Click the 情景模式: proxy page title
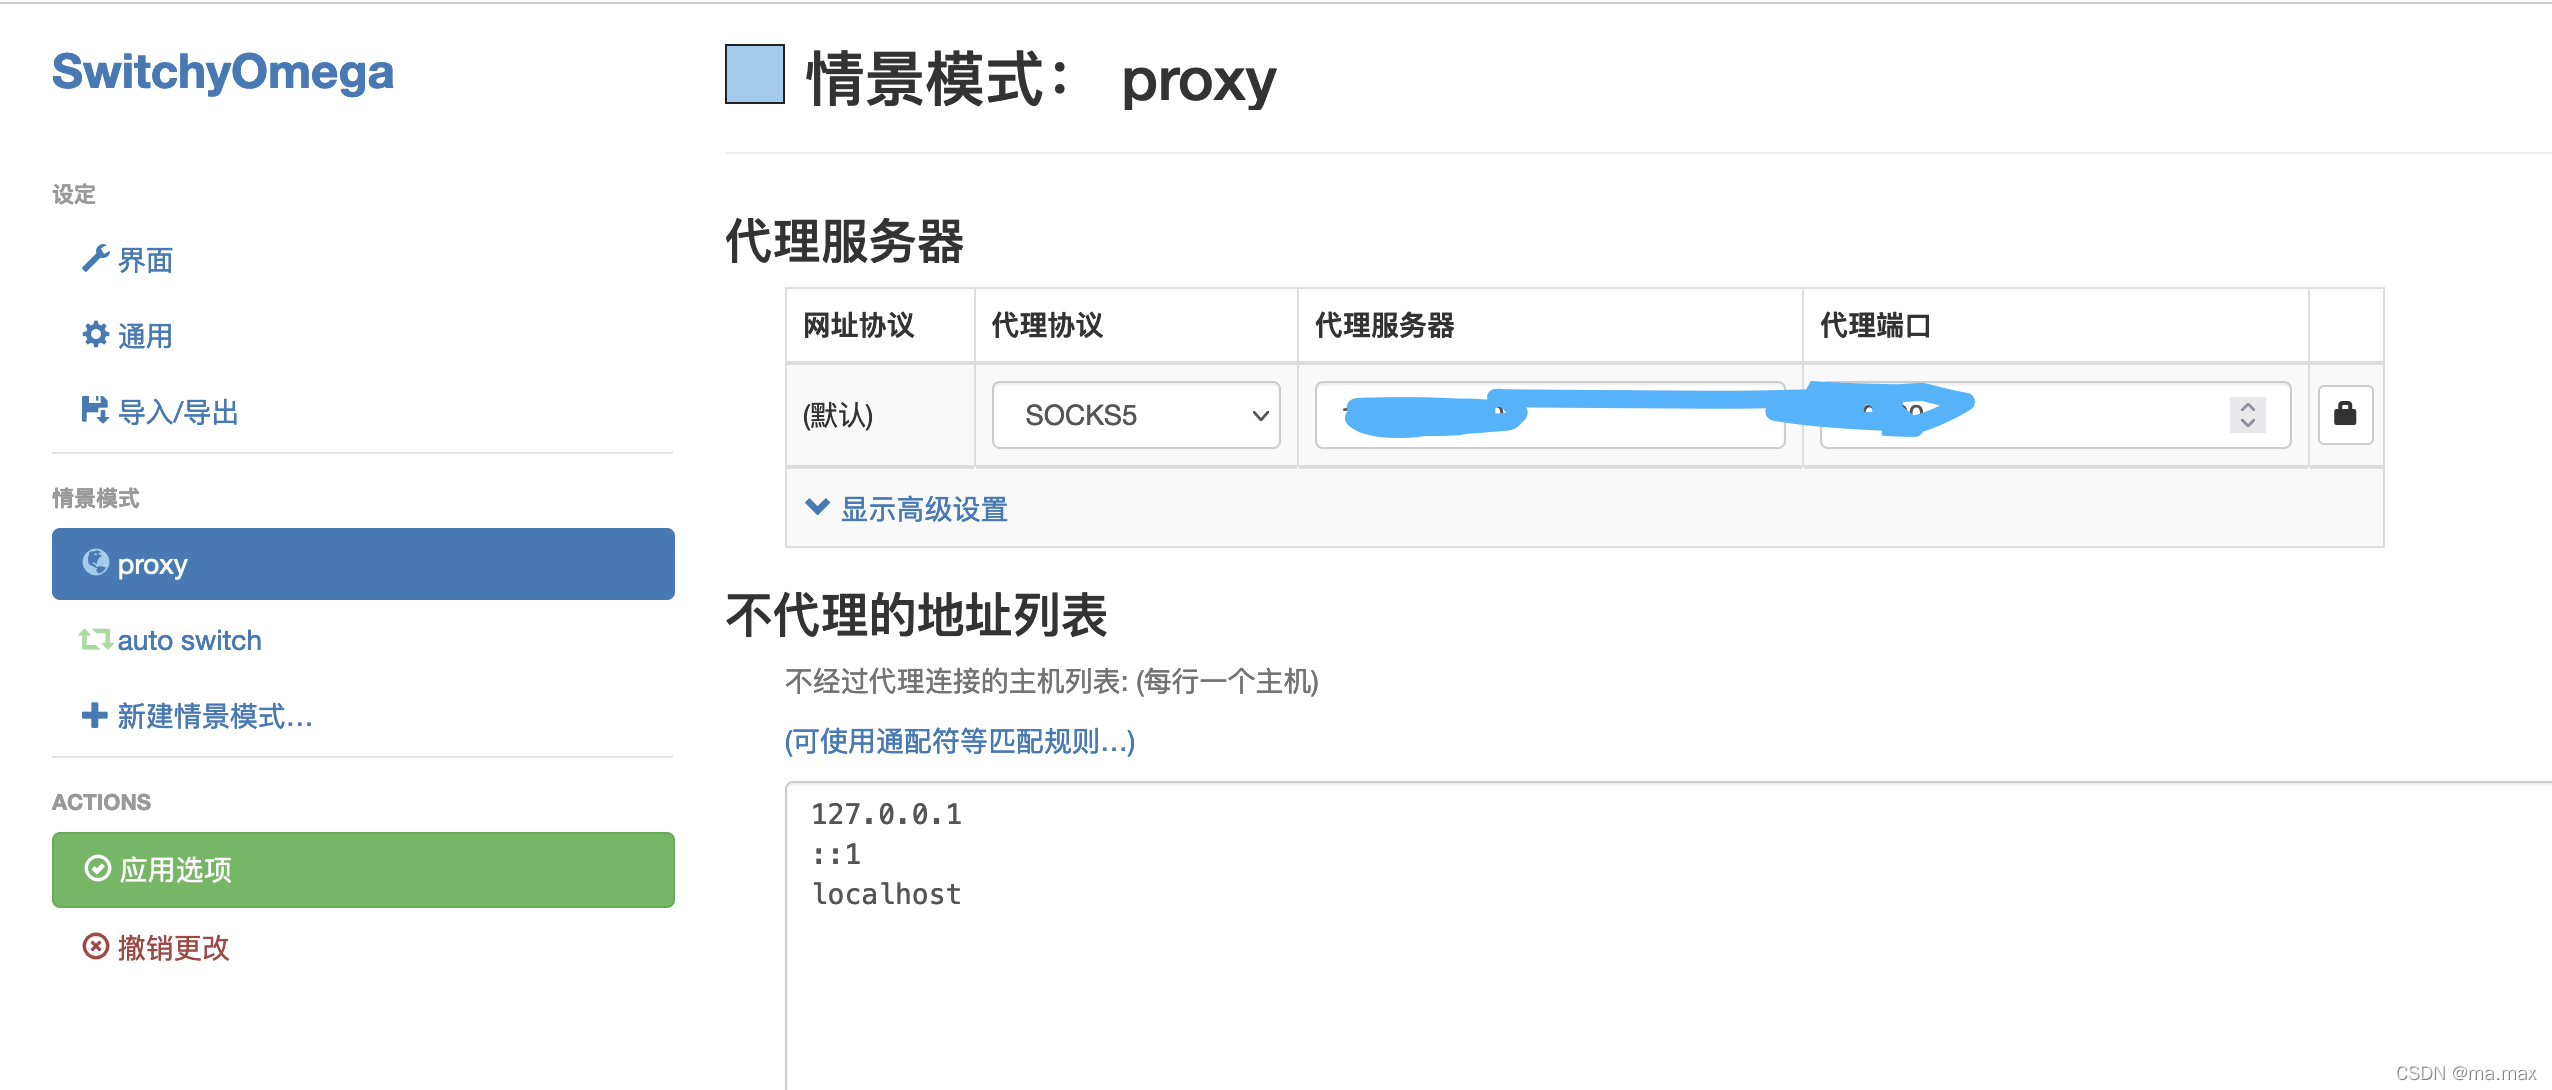The width and height of the screenshot is (2552, 1090). point(1041,79)
